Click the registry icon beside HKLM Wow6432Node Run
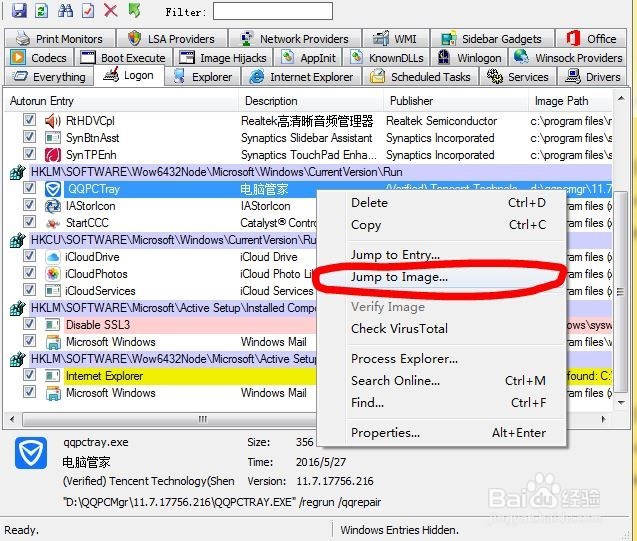This screenshot has width=637, height=541. click(x=17, y=172)
